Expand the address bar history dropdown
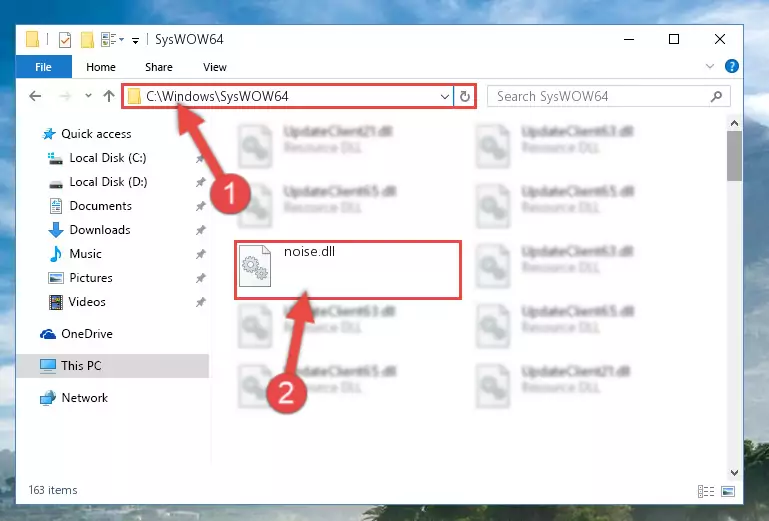The width and height of the screenshot is (769, 521). 444,96
